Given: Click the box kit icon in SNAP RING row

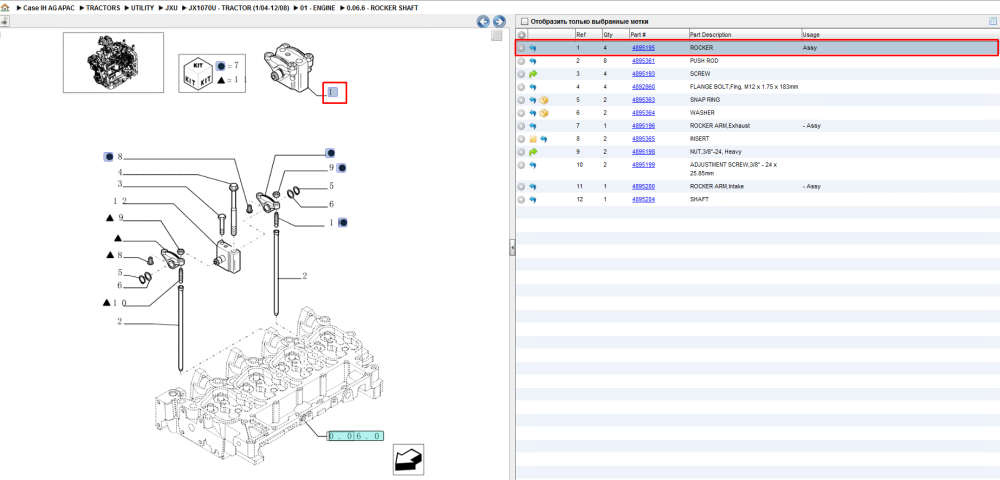Looking at the screenshot, I should (x=544, y=100).
